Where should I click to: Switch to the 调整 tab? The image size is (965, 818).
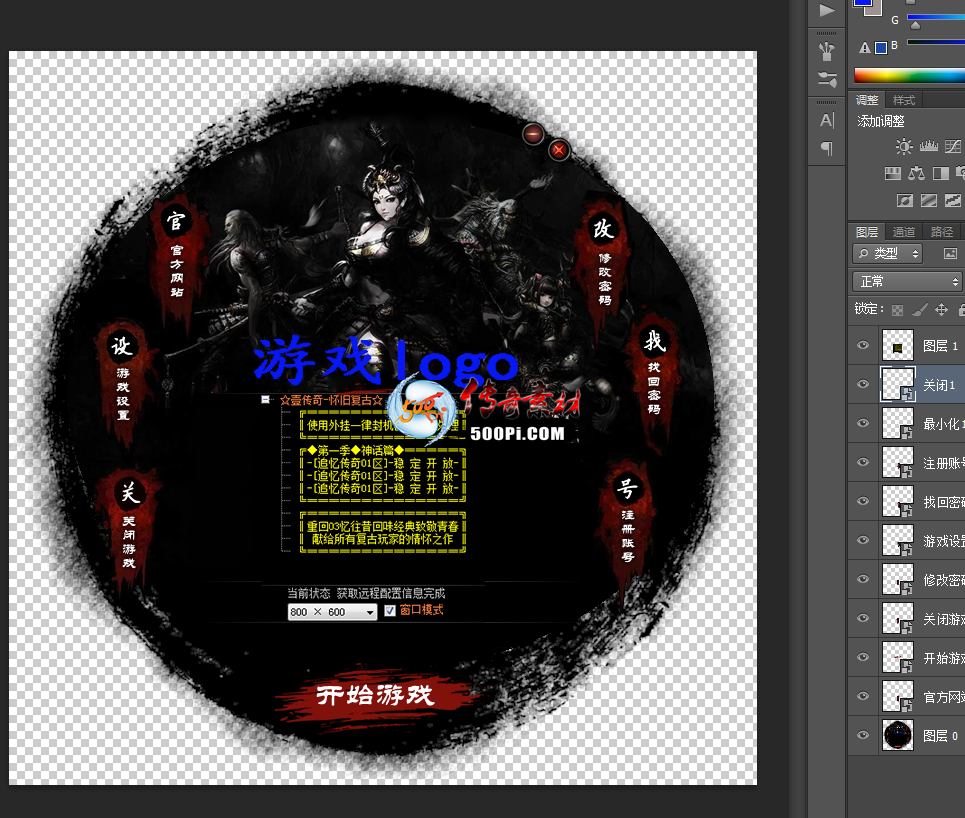tap(867, 100)
